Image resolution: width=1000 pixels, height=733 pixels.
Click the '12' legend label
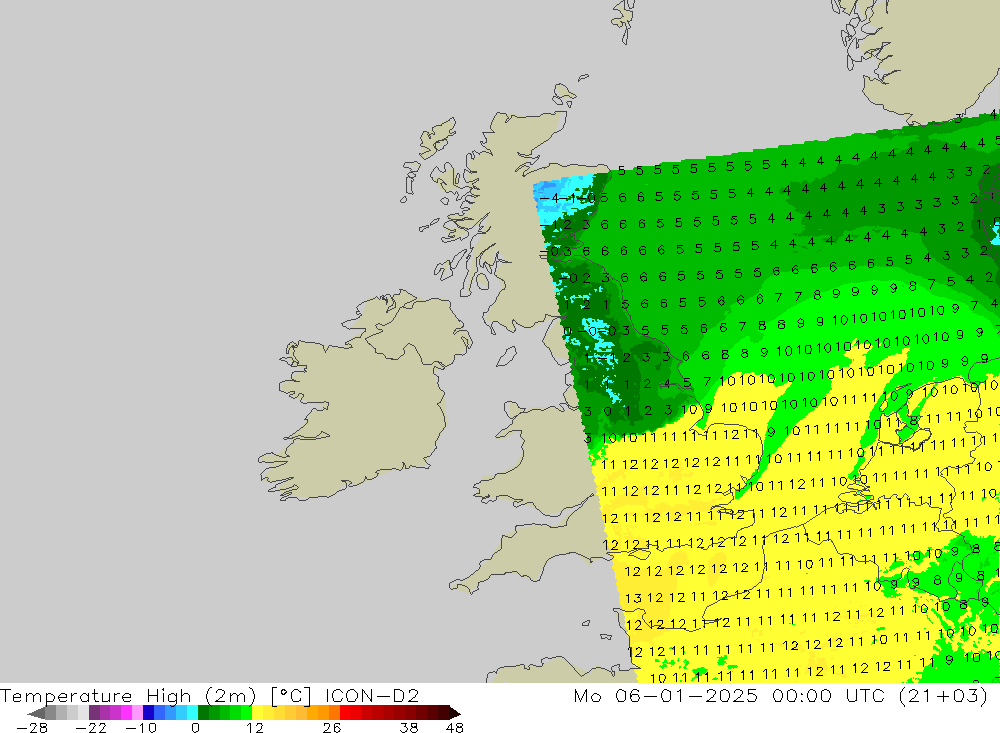(255, 728)
